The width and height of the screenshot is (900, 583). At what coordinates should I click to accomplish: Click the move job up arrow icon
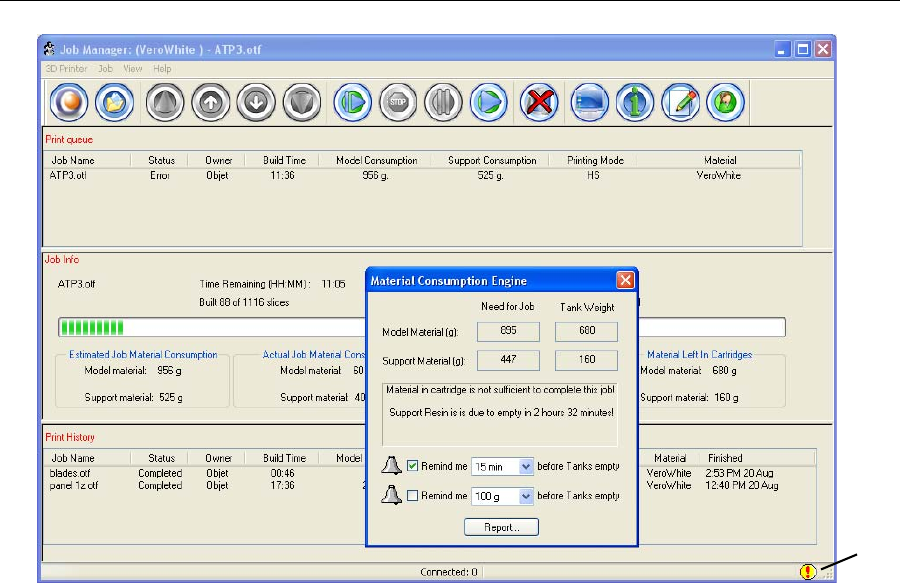pos(209,103)
